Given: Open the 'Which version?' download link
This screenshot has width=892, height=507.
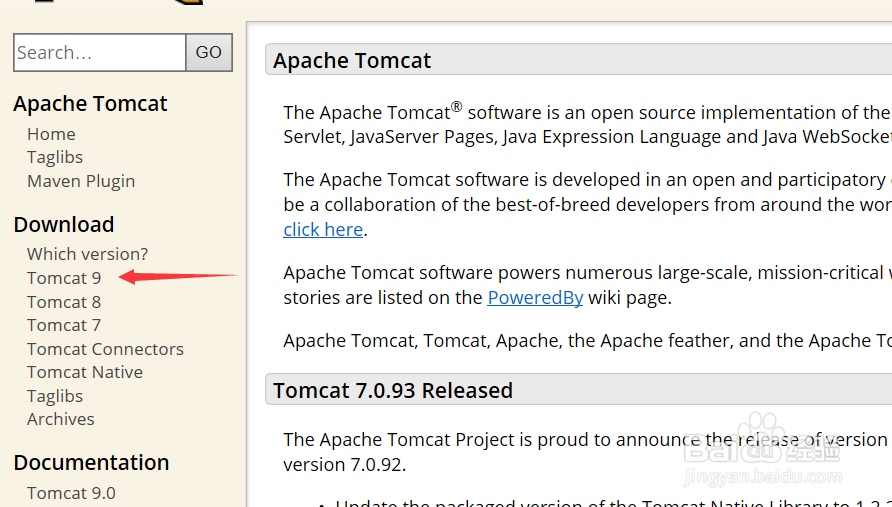Looking at the screenshot, I should (88, 254).
